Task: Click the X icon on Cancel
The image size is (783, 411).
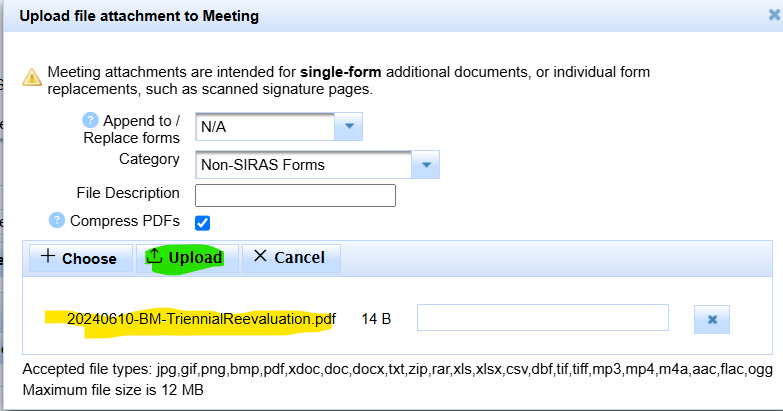Action: pyautogui.click(x=260, y=256)
